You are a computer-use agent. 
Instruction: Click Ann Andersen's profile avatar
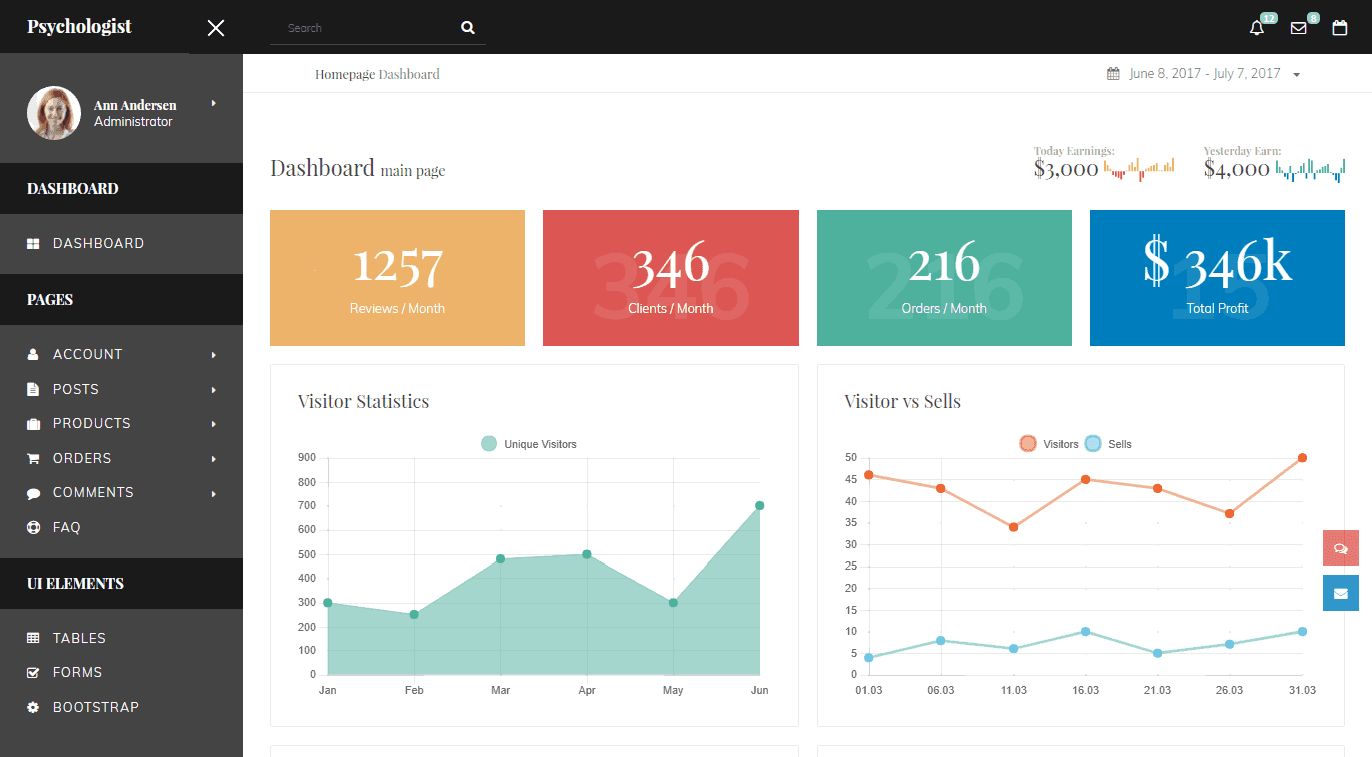(x=54, y=113)
